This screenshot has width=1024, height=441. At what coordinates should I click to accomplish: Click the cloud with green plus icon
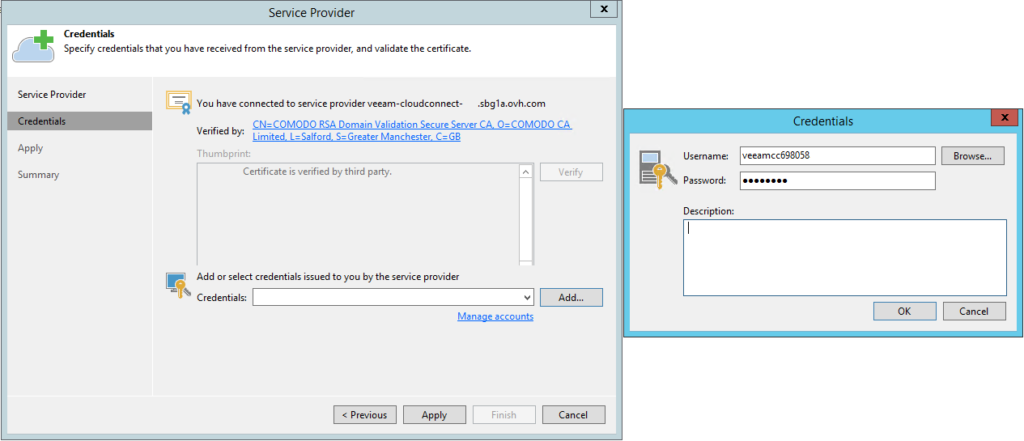point(33,46)
